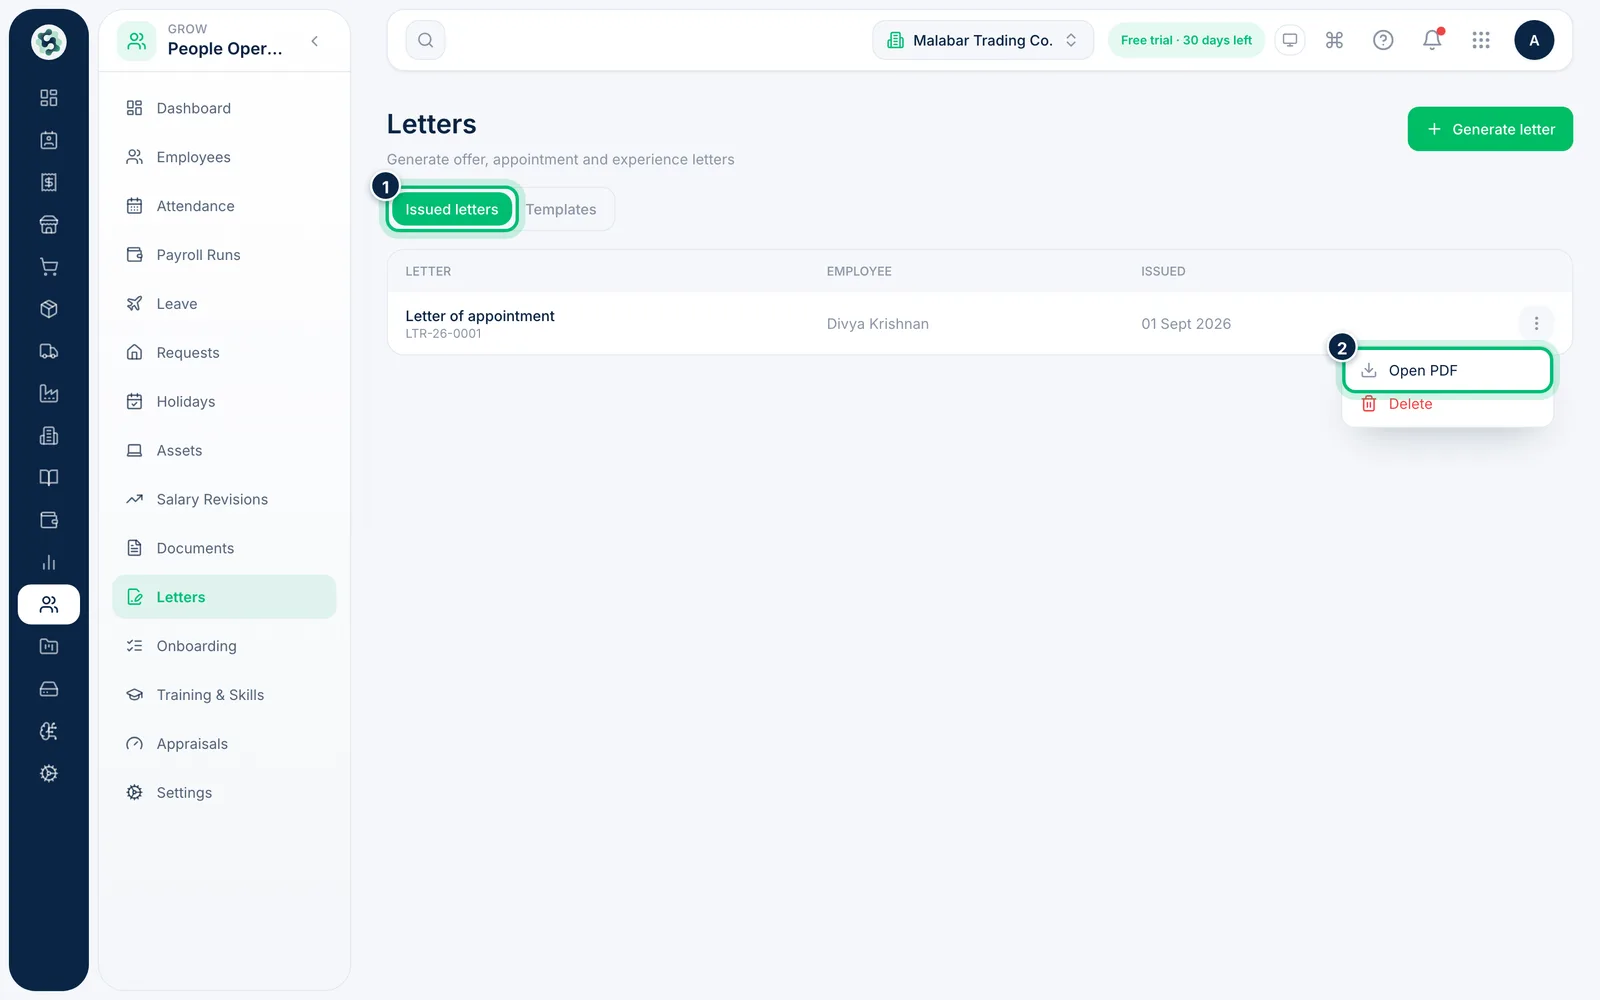Click the Generate letter button

1490,129
